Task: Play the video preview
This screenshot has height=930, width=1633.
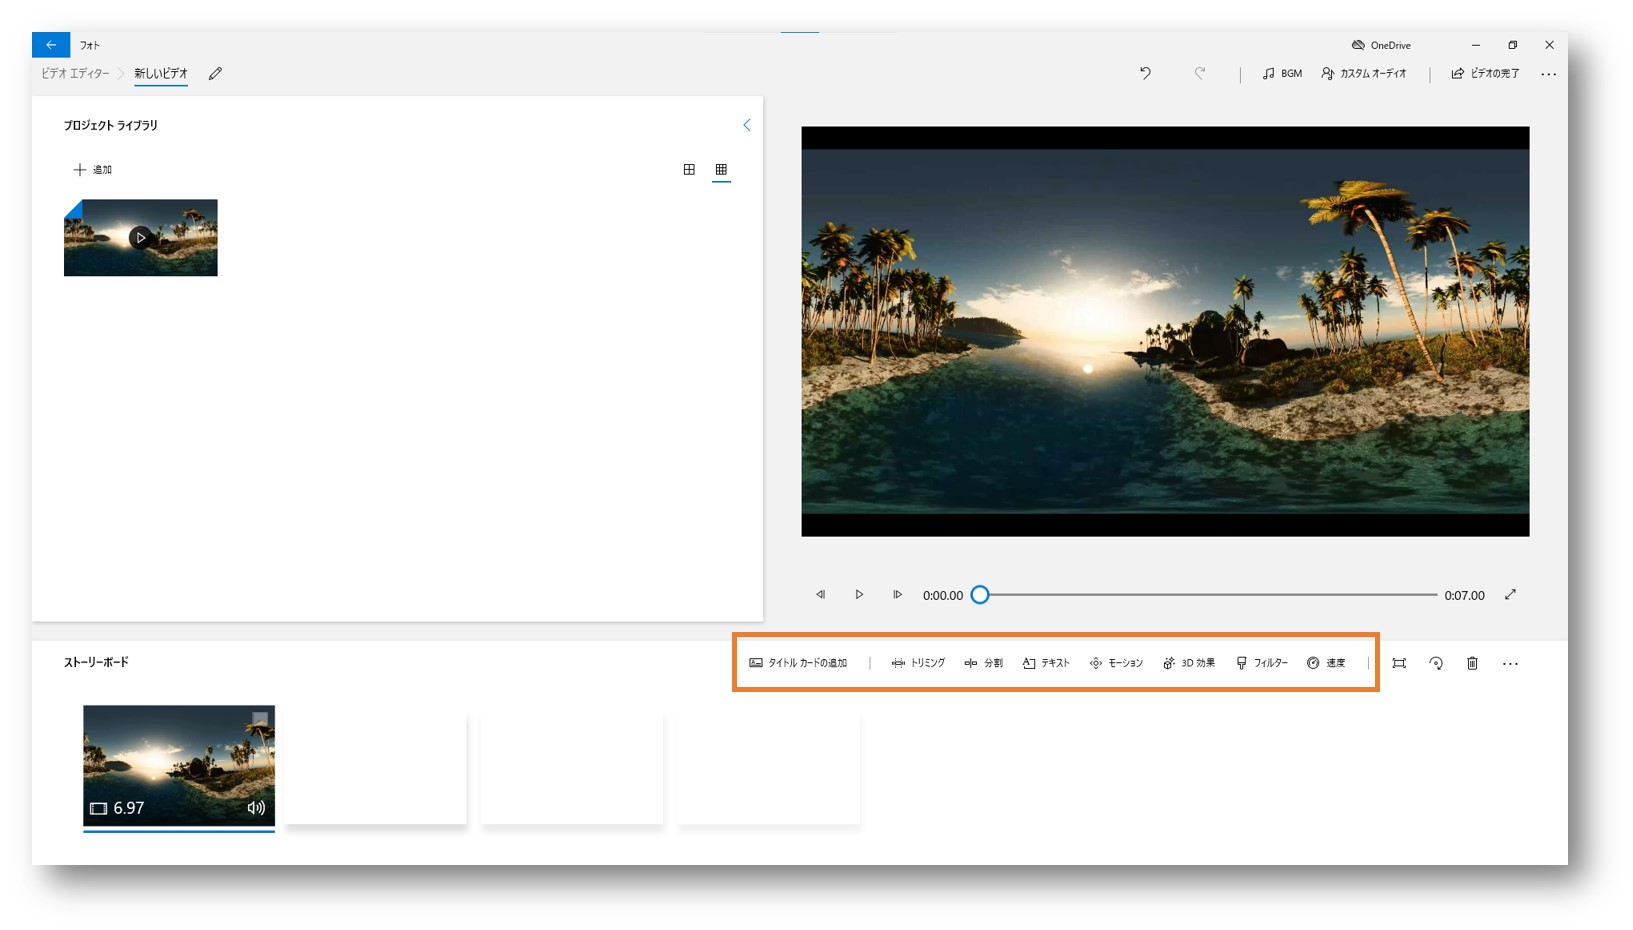Action: pos(859,595)
